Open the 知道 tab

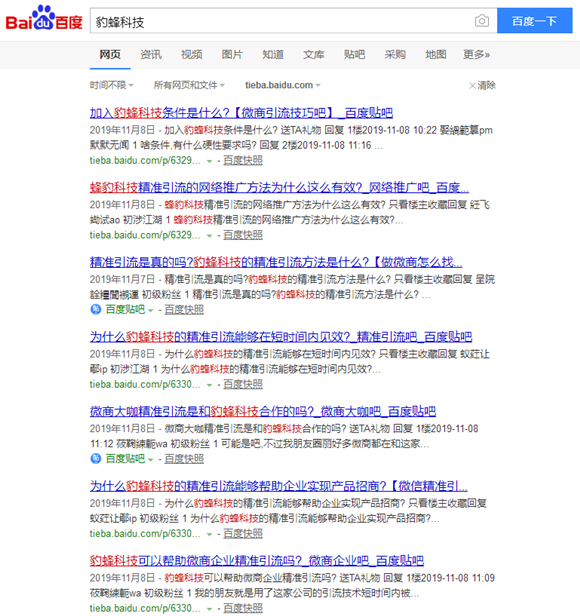pyautogui.click(x=273, y=55)
